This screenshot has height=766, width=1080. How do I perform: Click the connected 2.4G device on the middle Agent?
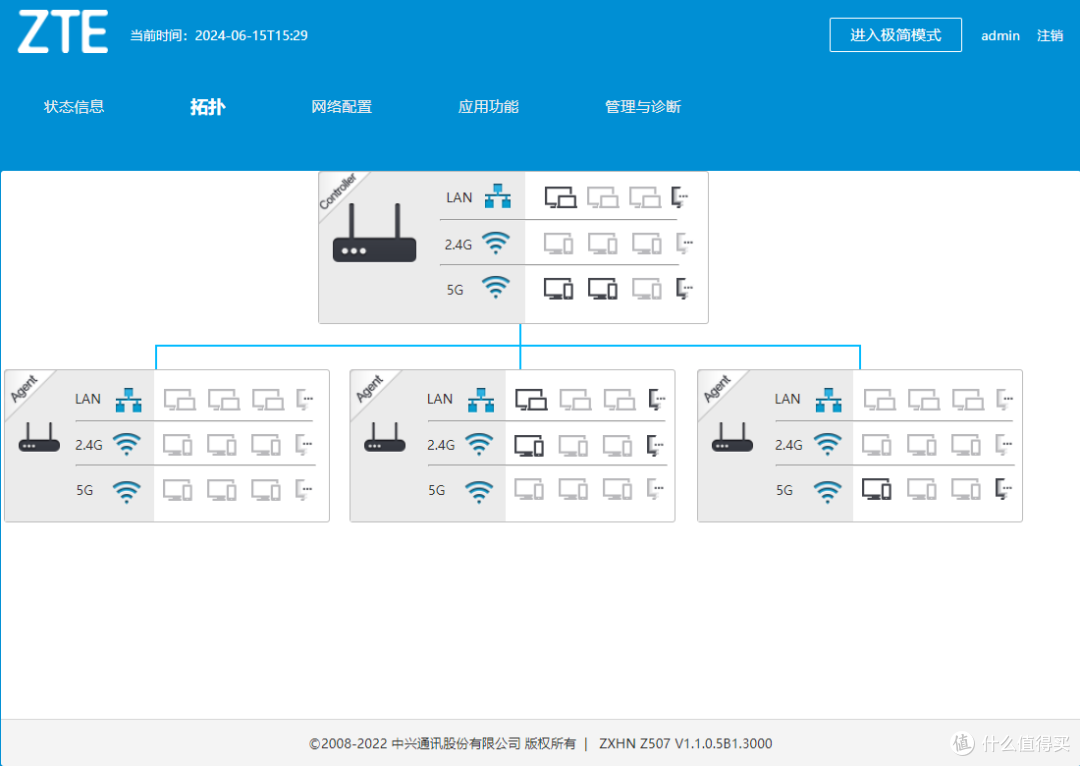(530, 444)
